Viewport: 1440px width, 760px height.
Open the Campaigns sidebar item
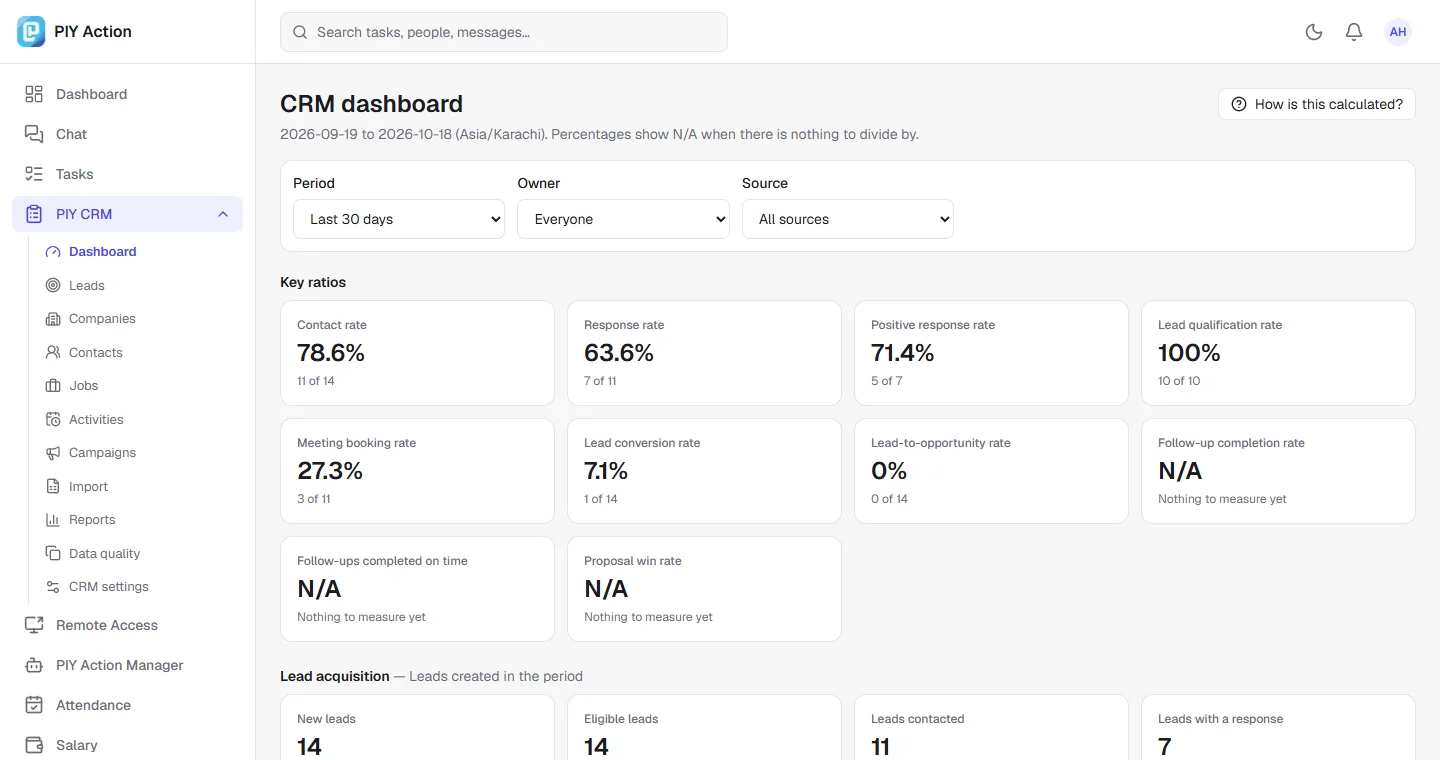pos(138,453)
